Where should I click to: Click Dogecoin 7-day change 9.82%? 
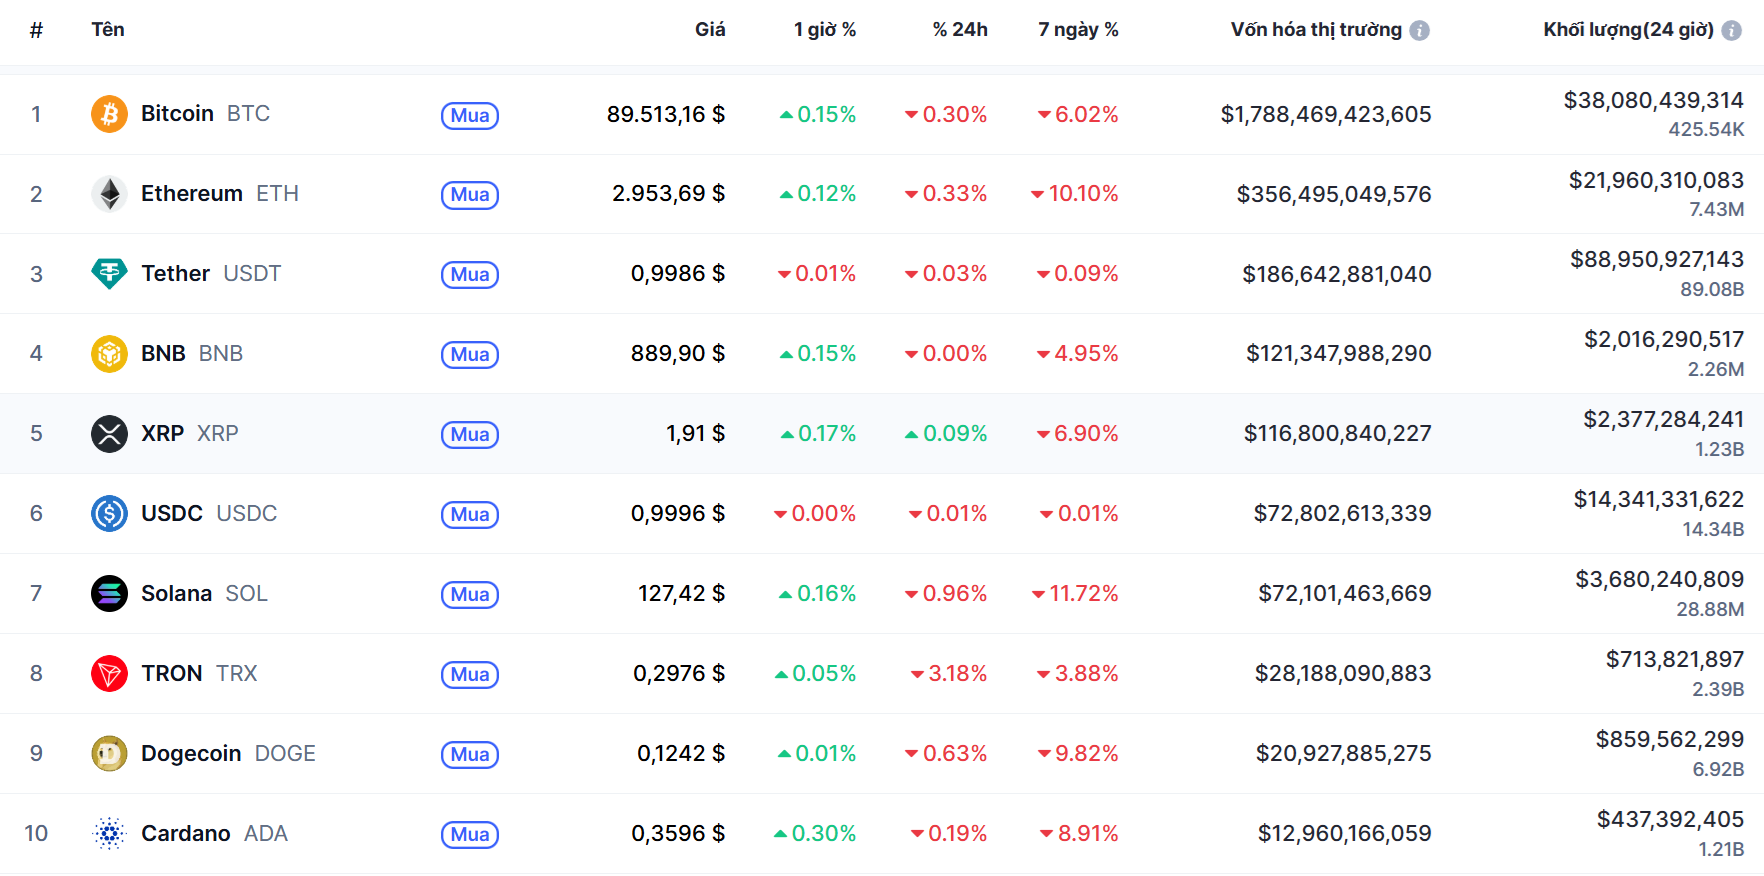click(x=1078, y=754)
